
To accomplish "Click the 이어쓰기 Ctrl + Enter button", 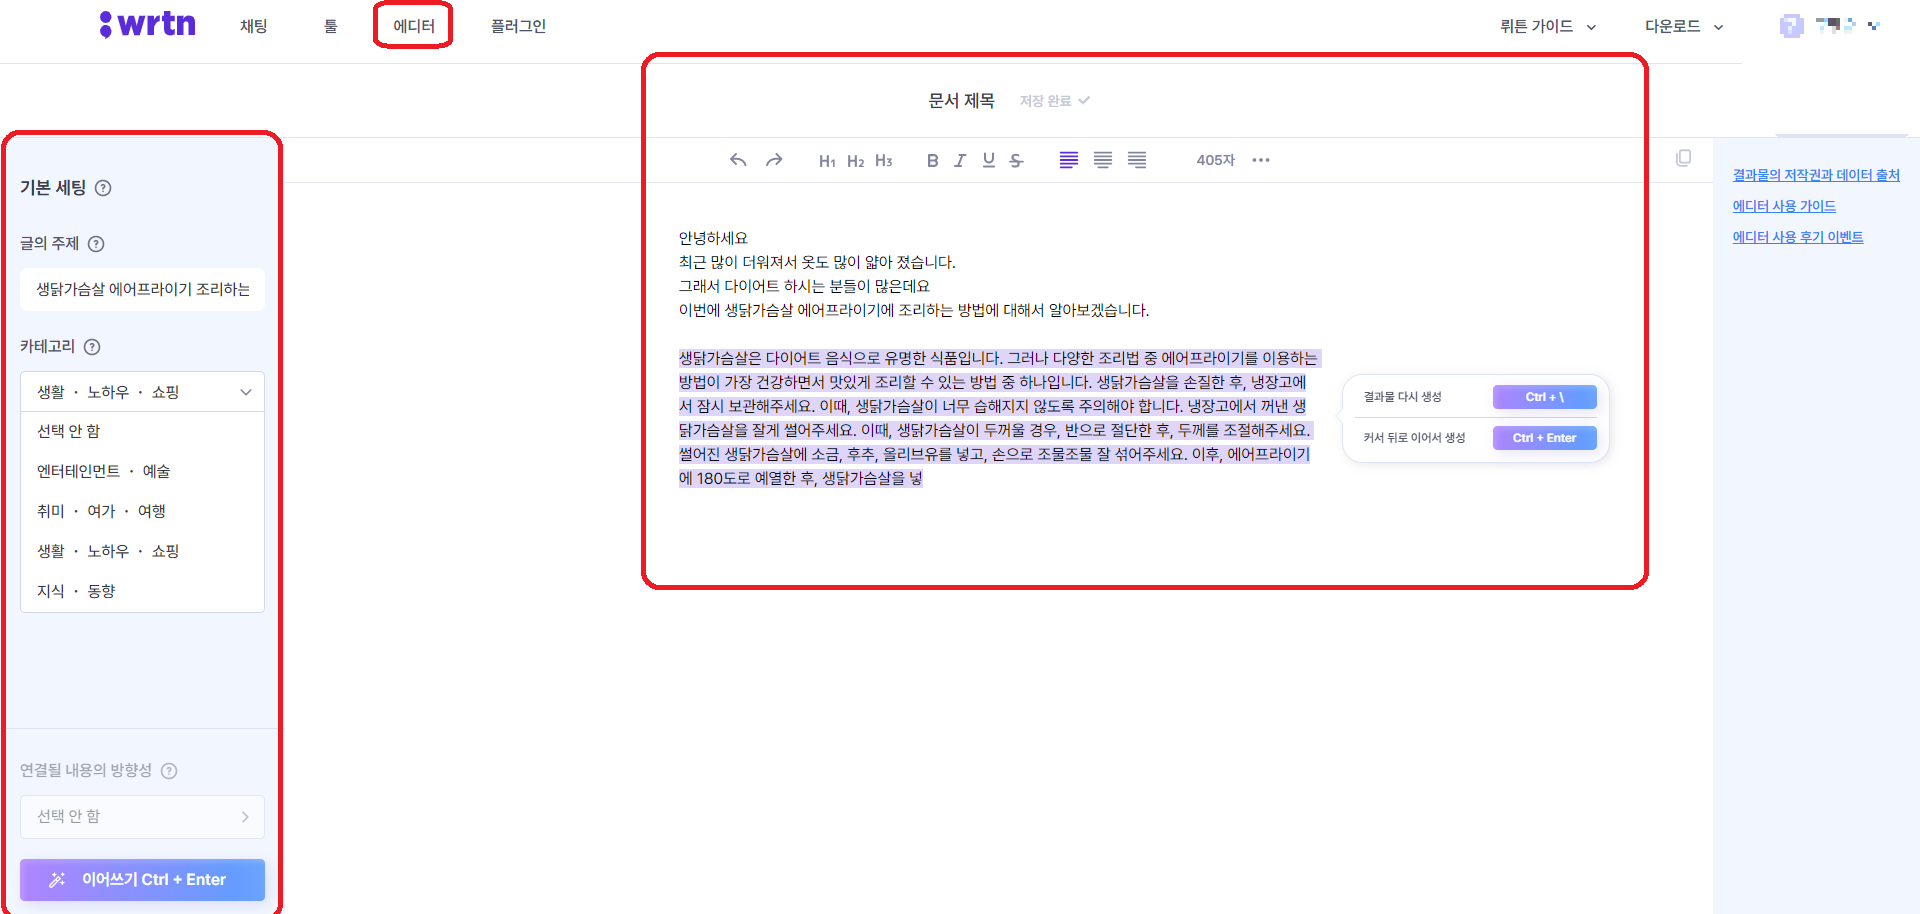I will [142, 880].
